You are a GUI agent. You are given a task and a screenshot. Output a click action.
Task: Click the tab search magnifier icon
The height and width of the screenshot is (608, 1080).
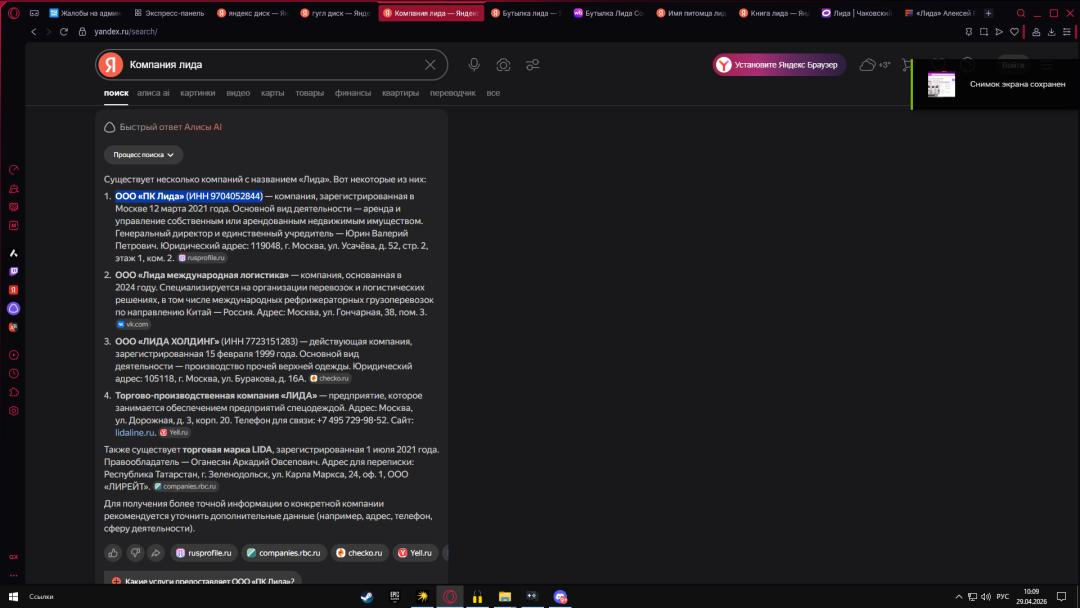1021,13
